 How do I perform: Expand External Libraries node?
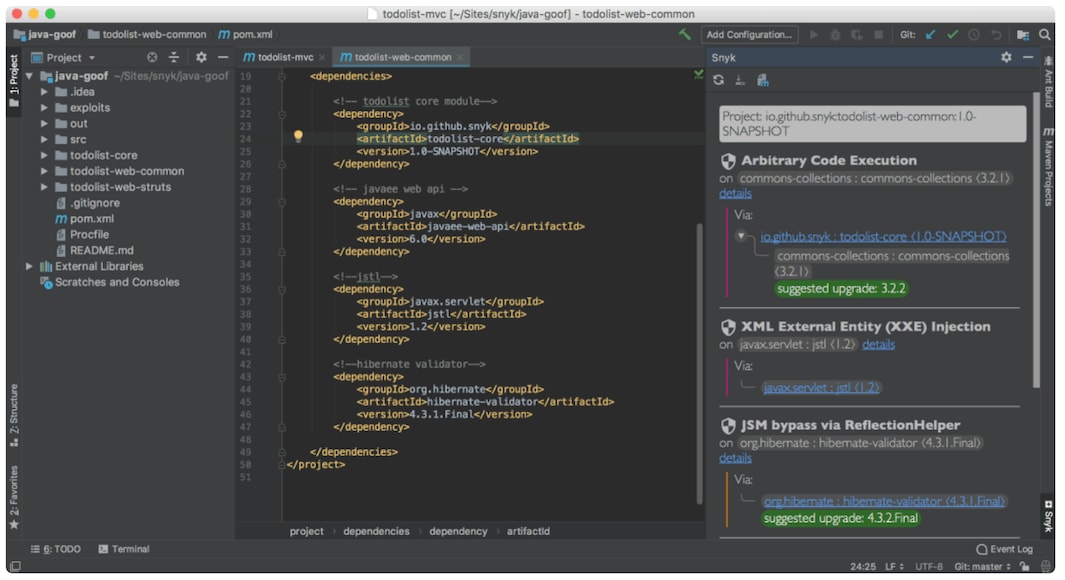click(29, 266)
